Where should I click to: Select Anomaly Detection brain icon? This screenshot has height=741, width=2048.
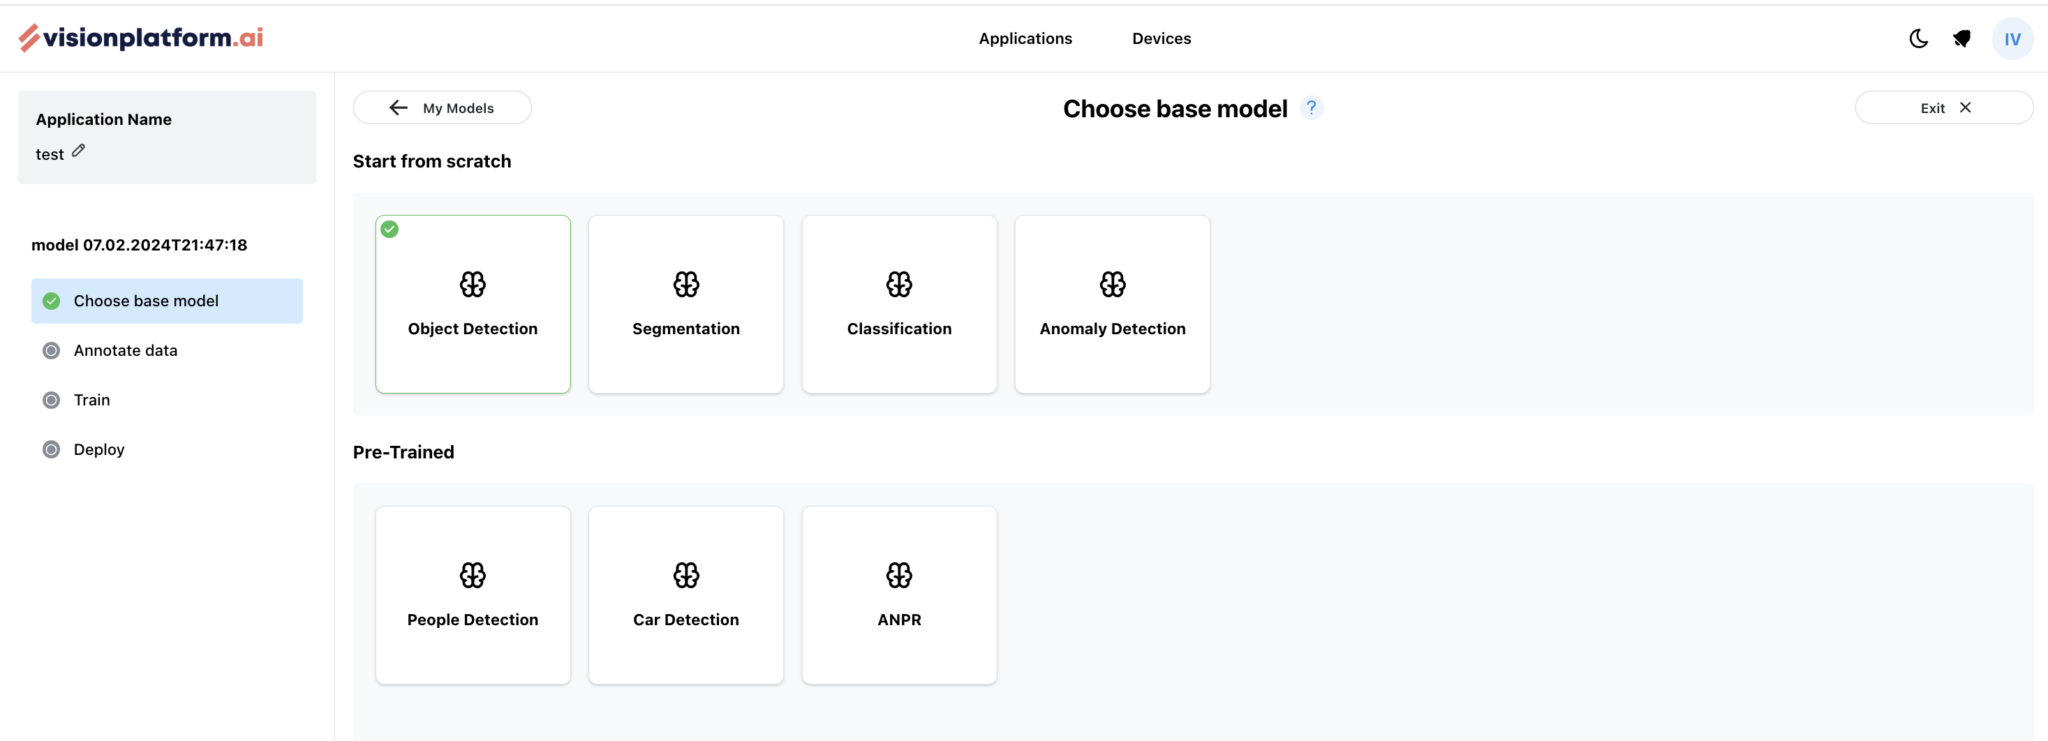(x=1112, y=285)
